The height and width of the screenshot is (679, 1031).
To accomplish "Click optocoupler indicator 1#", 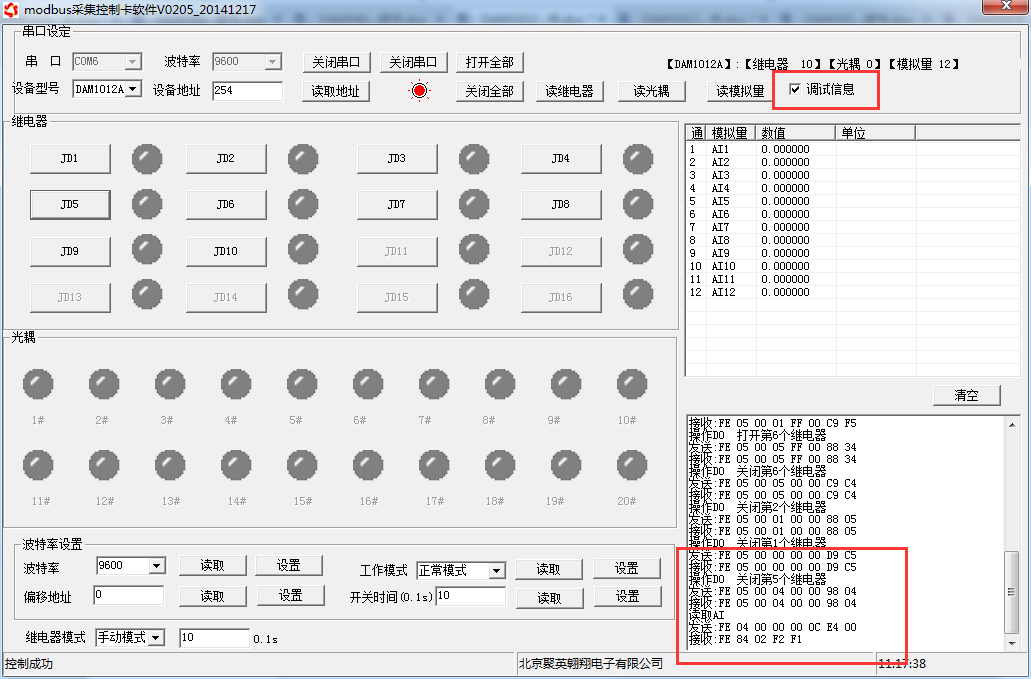I will (x=38, y=384).
